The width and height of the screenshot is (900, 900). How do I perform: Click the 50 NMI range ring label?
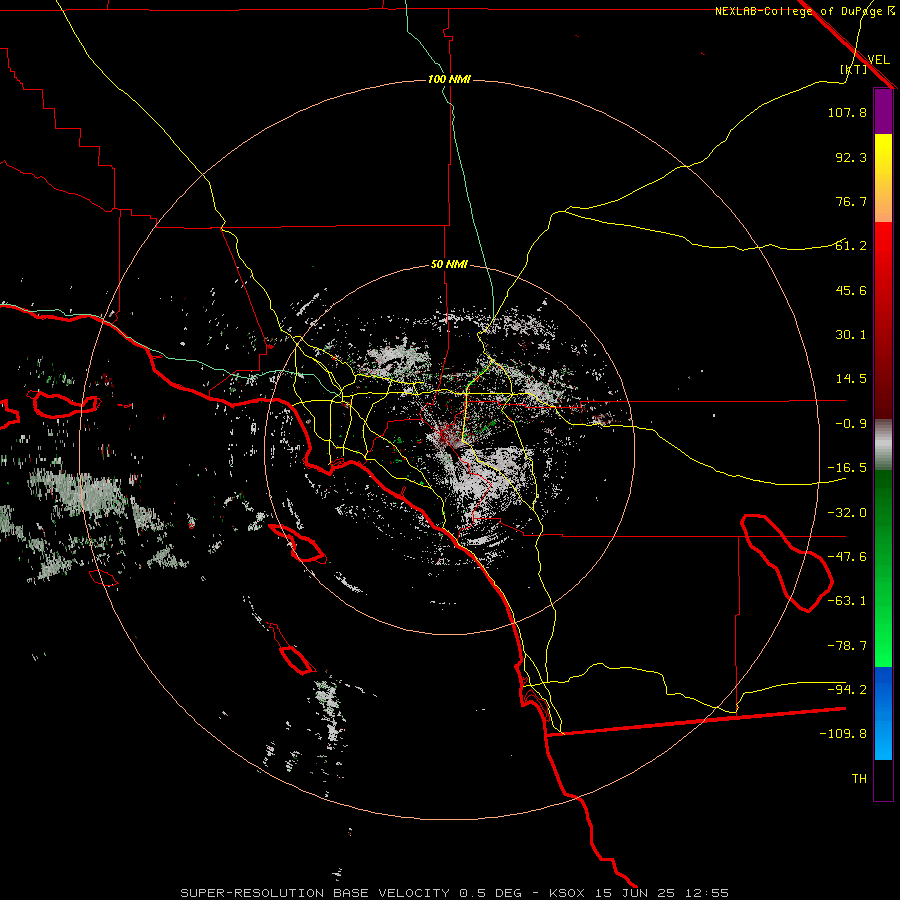tap(449, 265)
